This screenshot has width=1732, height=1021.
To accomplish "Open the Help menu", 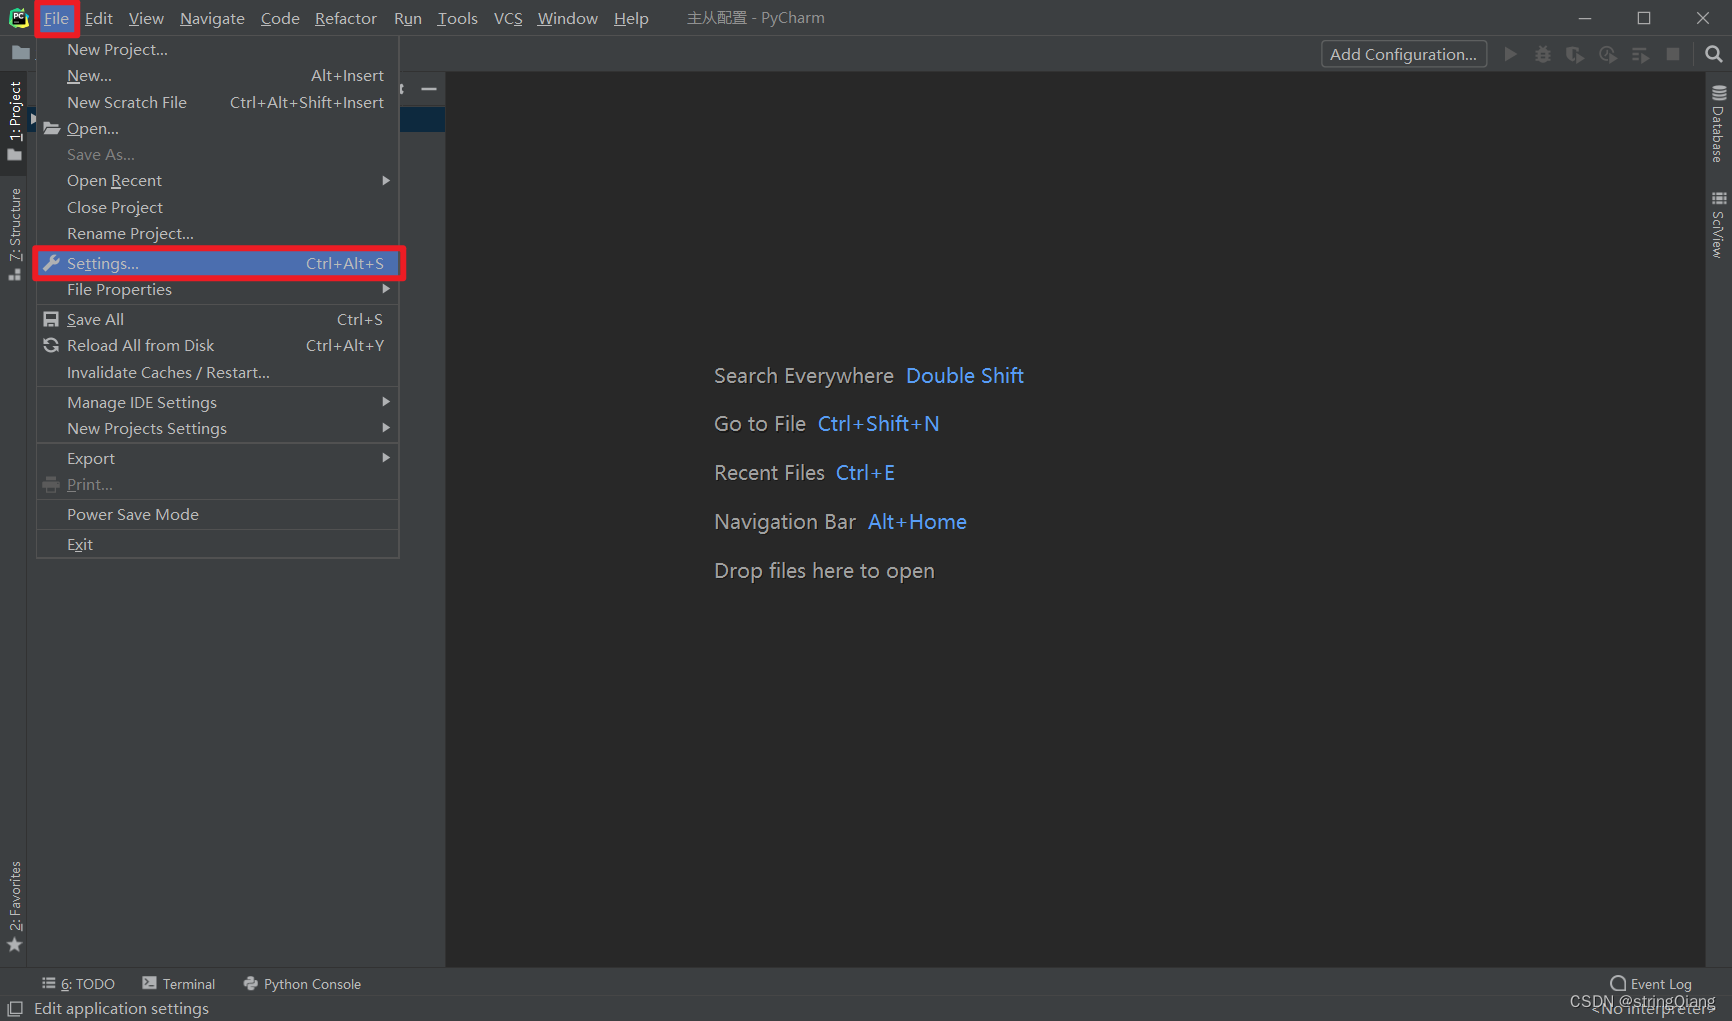I will pos(631,18).
